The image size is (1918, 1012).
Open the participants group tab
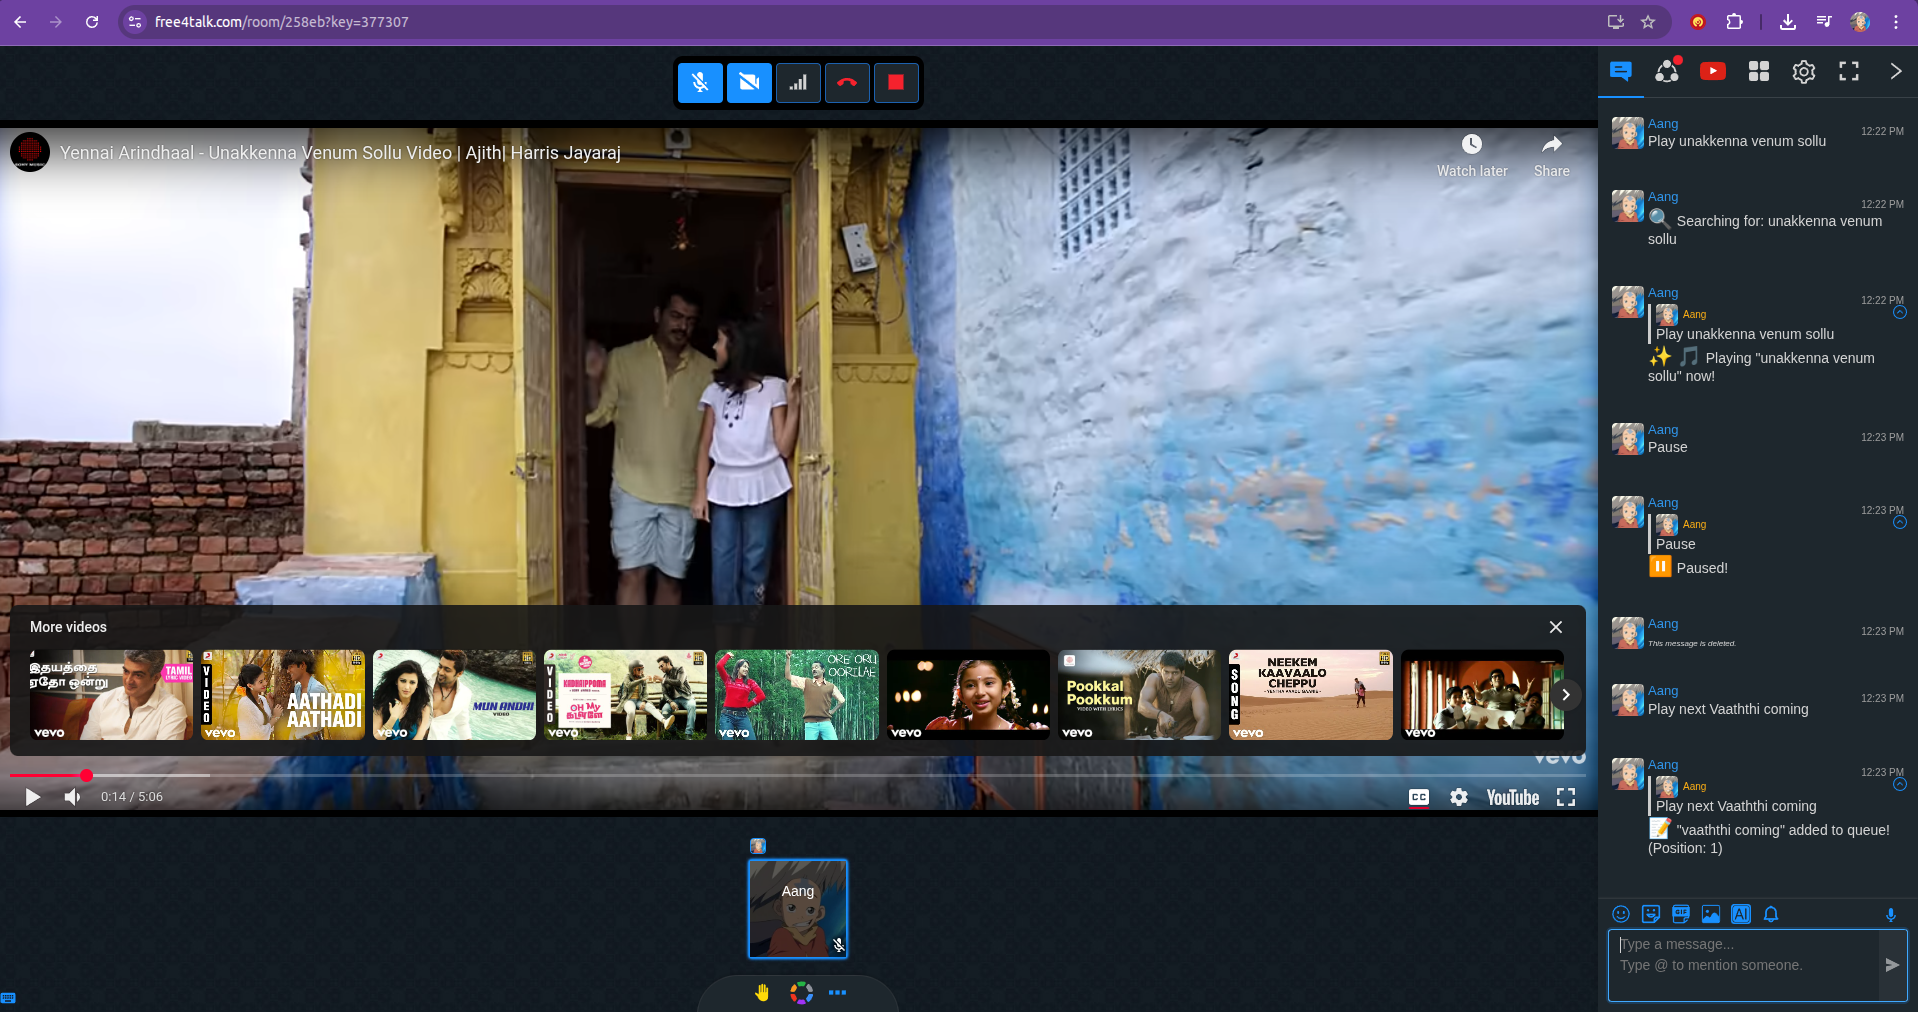click(1667, 71)
